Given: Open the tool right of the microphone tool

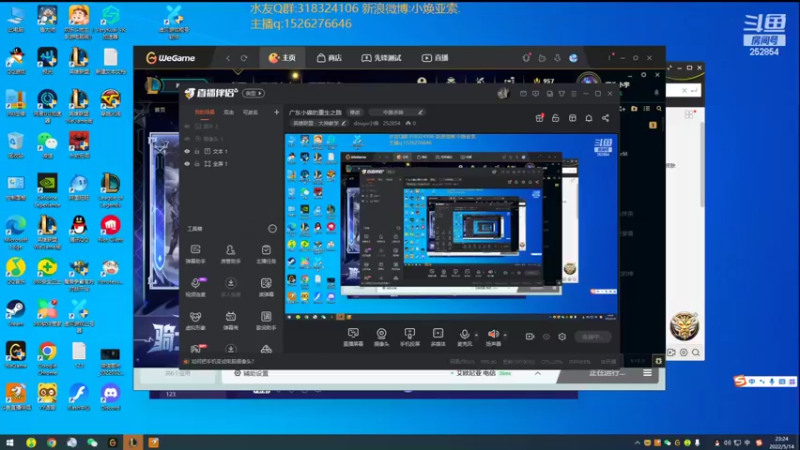Looking at the screenshot, I should (x=231, y=287).
